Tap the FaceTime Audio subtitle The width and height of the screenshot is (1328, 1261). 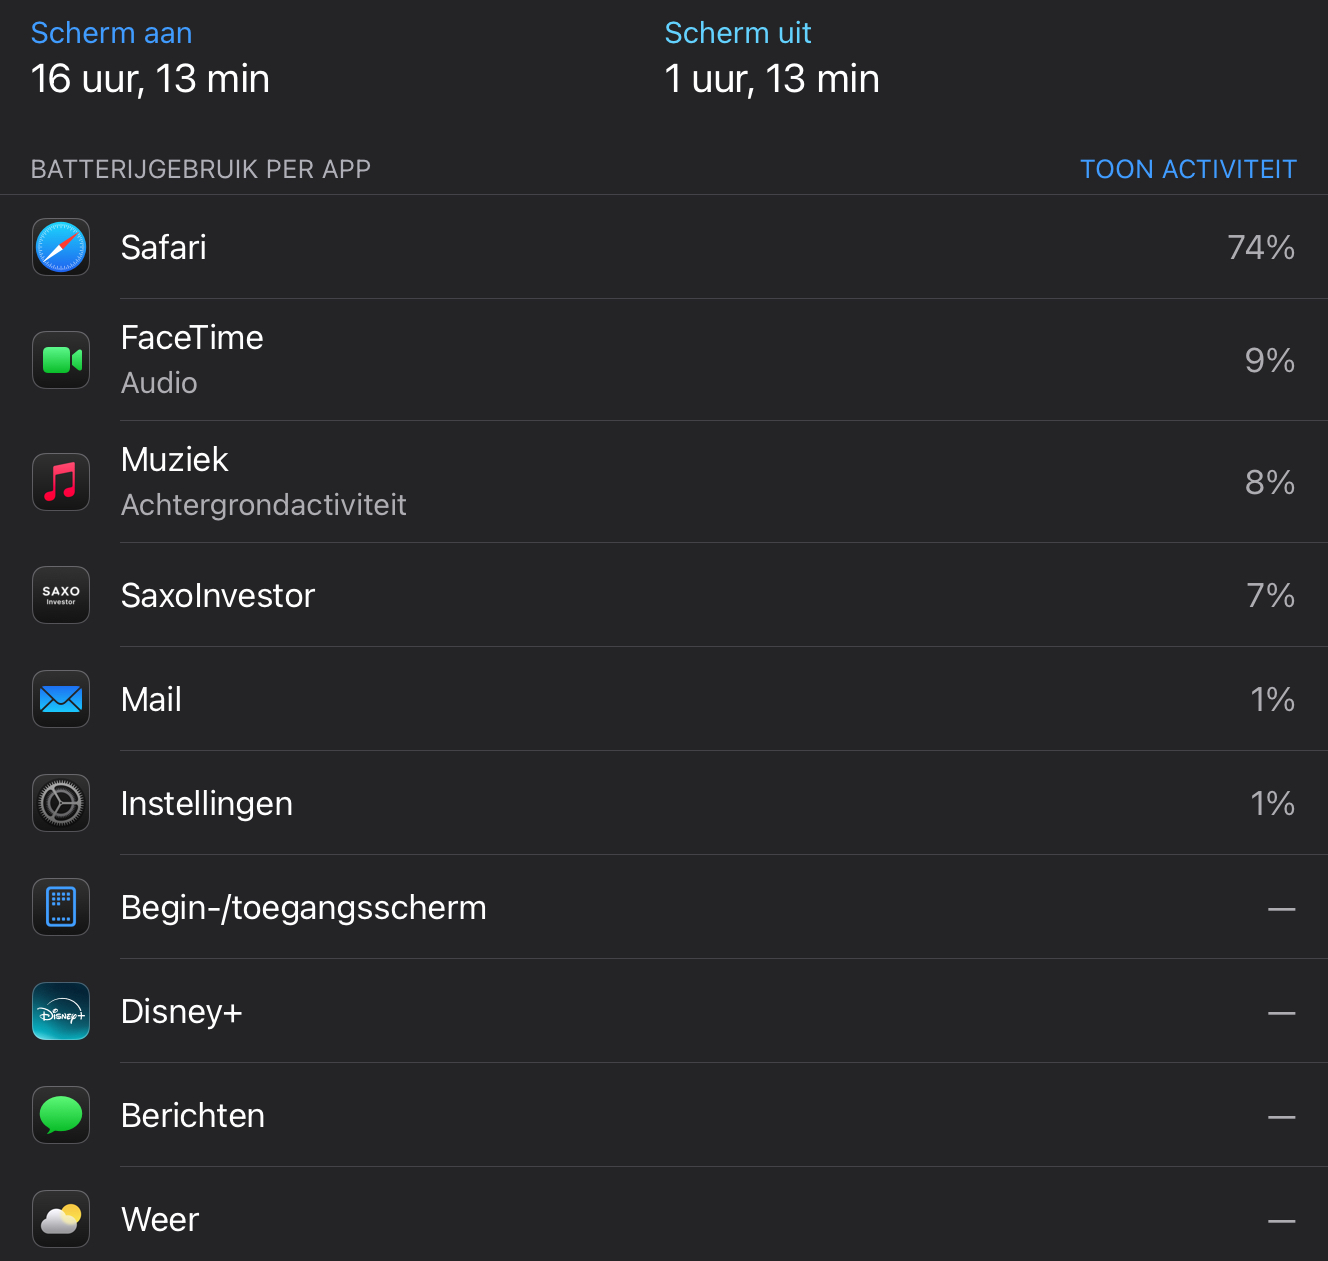point(159,383)
